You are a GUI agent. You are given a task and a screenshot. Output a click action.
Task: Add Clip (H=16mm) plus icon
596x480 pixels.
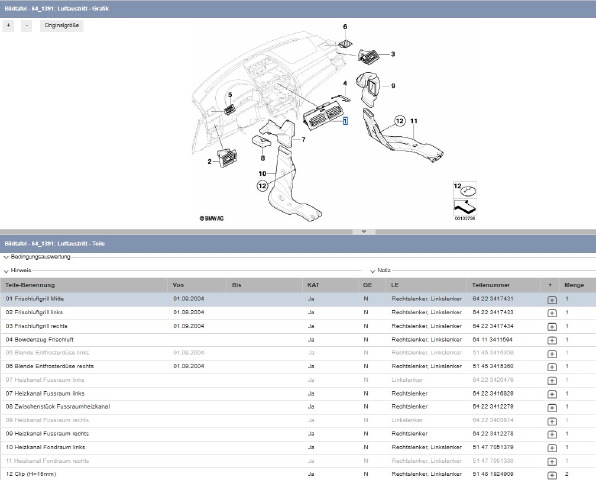[552, 475]
